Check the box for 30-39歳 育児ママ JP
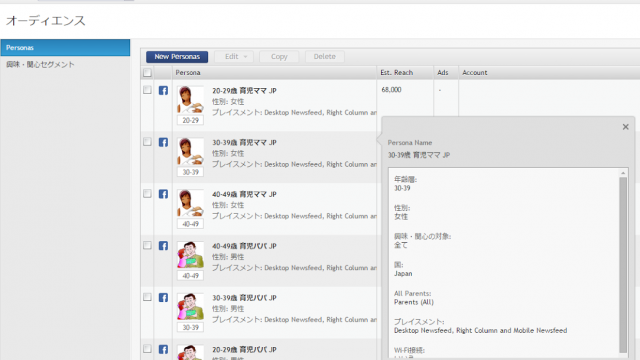The height and width of the screenshot is (360, 640). (x=147, y=142)
